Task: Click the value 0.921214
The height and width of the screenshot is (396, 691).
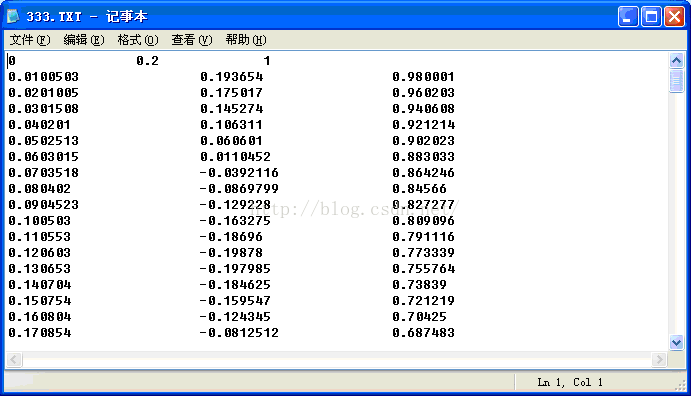Action: [x=424, y=125]
